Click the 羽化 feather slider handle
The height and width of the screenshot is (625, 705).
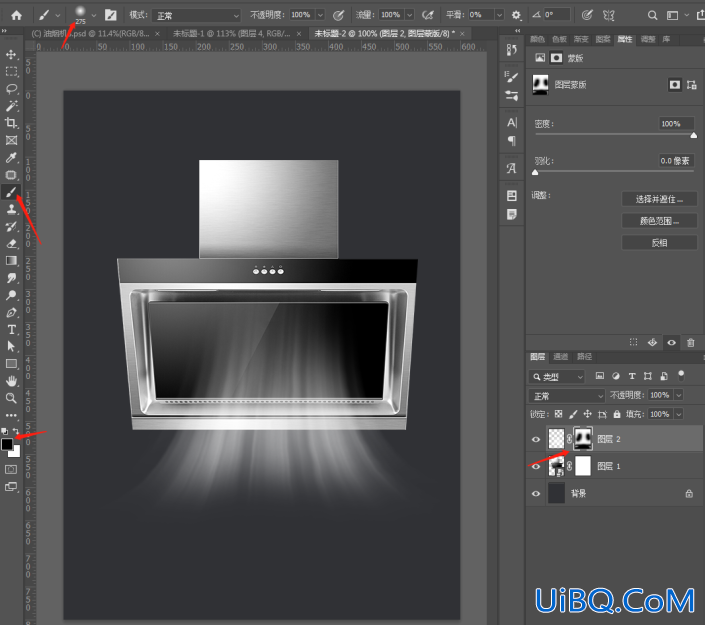[535, 172]
